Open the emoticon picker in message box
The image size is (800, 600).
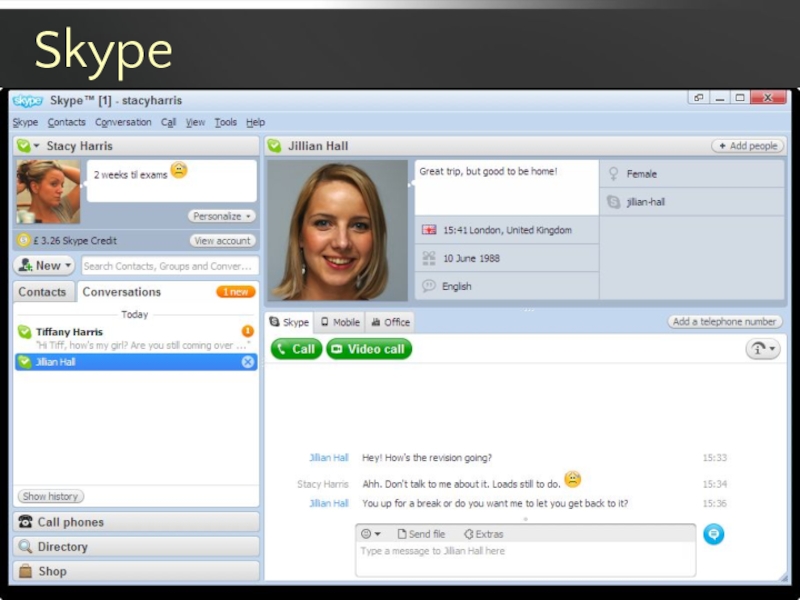coord(371,534)
